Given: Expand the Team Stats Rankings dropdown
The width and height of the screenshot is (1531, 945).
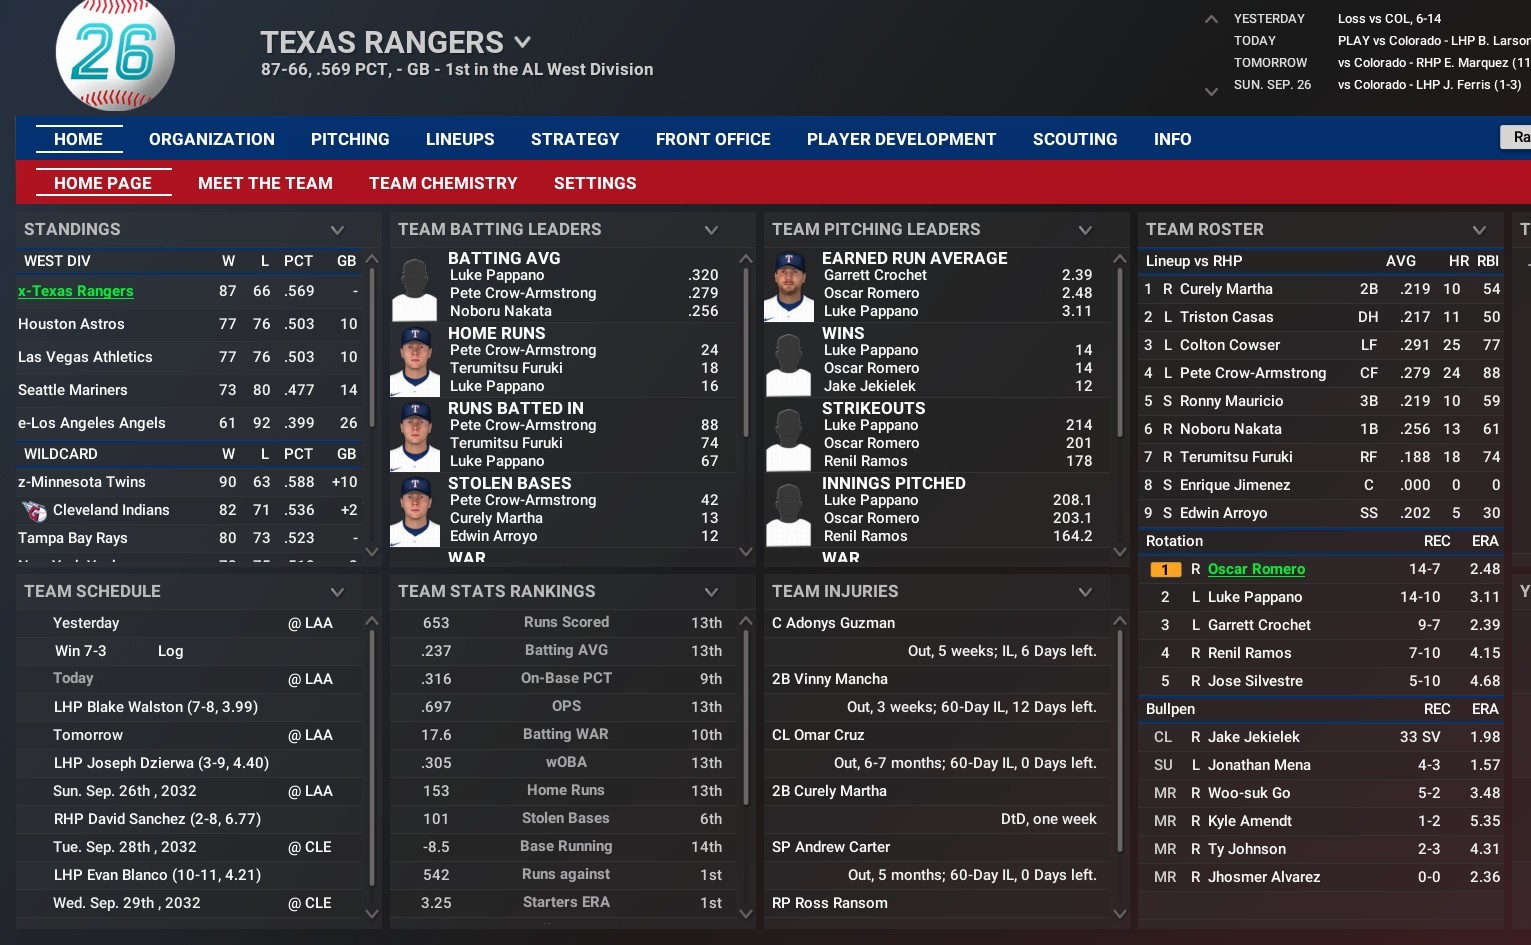Looking at the screenshot, I should (x=711, y=592).
